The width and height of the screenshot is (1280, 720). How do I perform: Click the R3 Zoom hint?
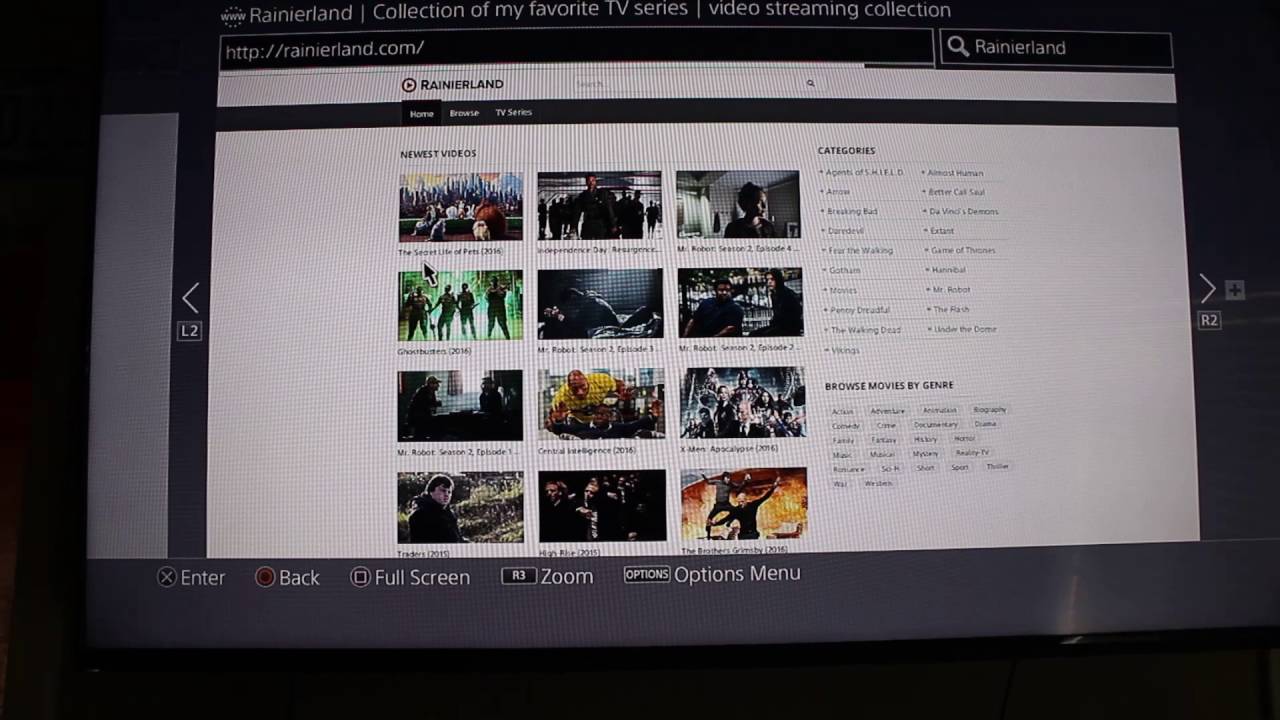(x=547, y=576)
